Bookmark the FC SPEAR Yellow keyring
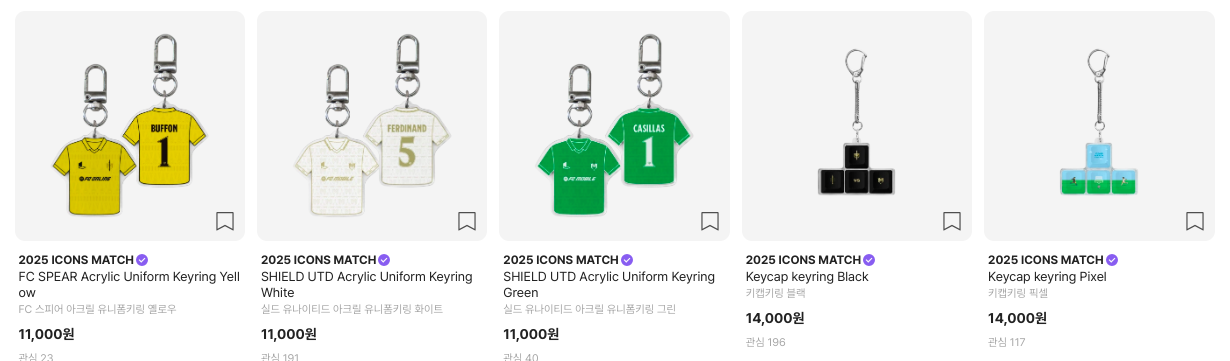 (x=225, y=221)
